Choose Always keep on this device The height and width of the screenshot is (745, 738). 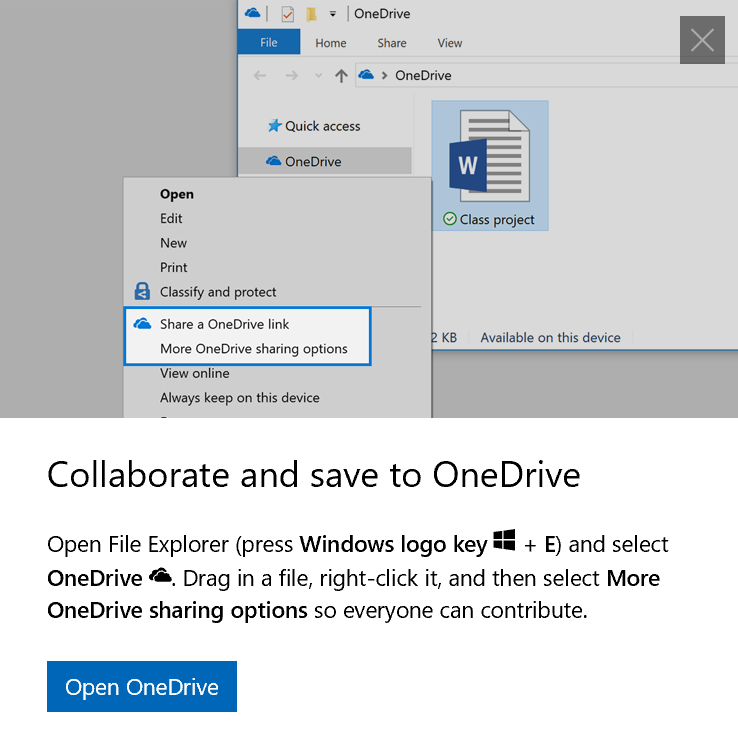[x=240, y=397]
